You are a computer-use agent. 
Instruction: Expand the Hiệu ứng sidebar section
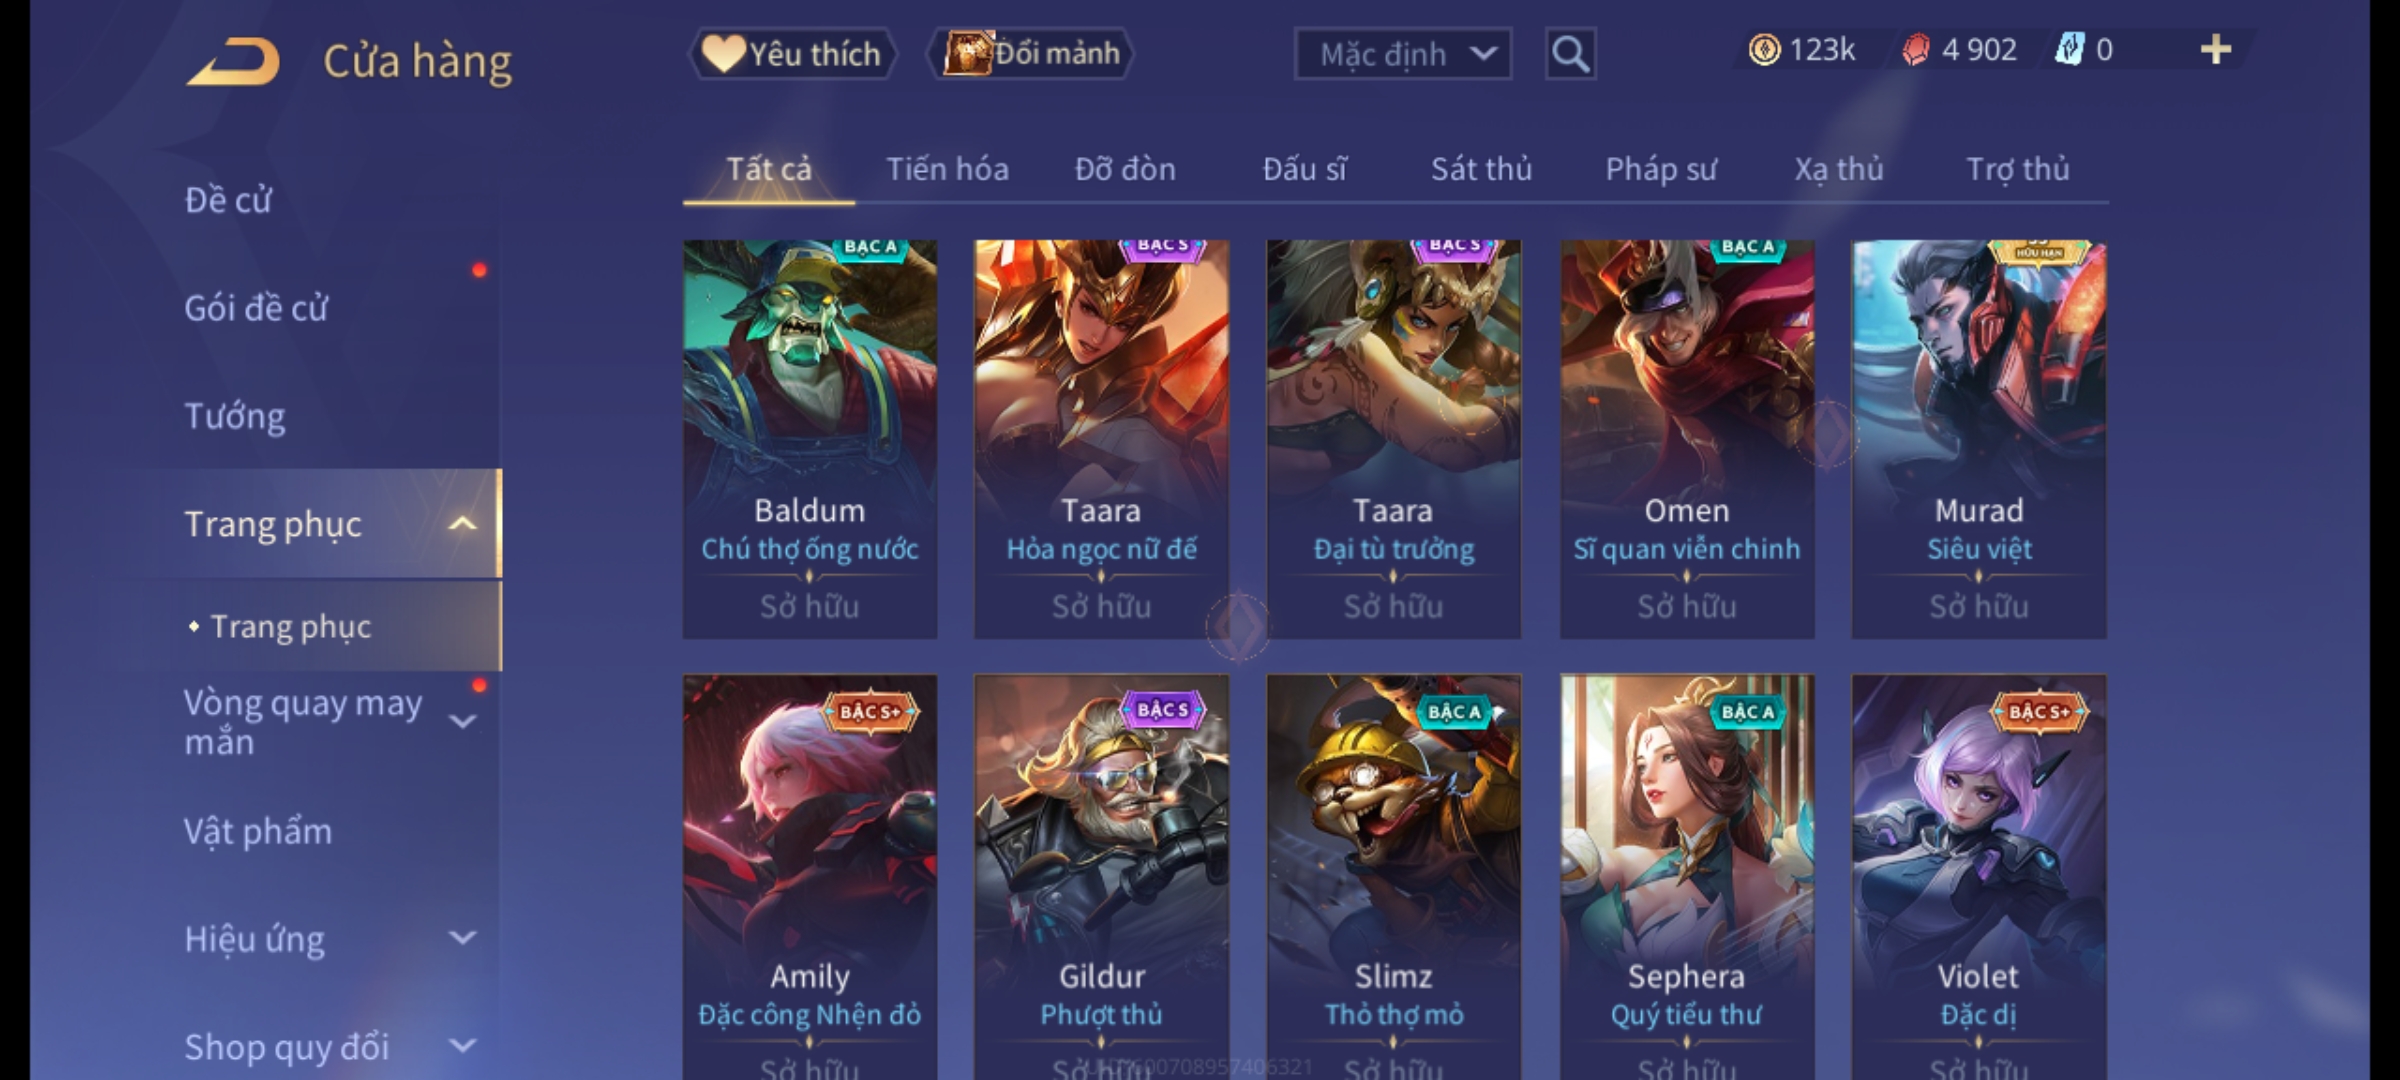462,938
